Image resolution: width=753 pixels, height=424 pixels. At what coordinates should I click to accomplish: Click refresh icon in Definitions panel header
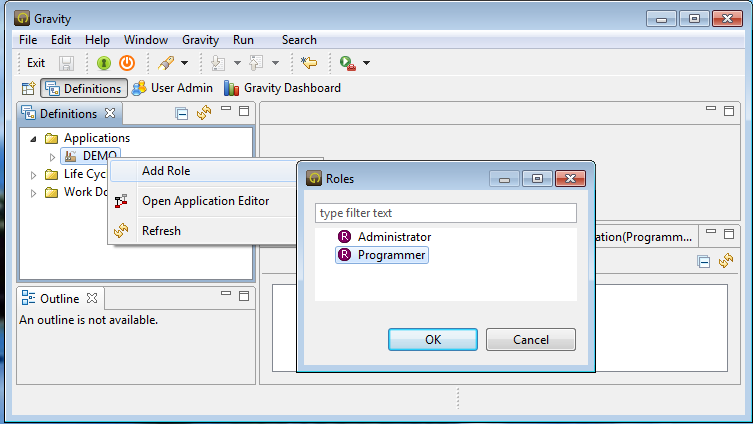[x=203, y=113]
